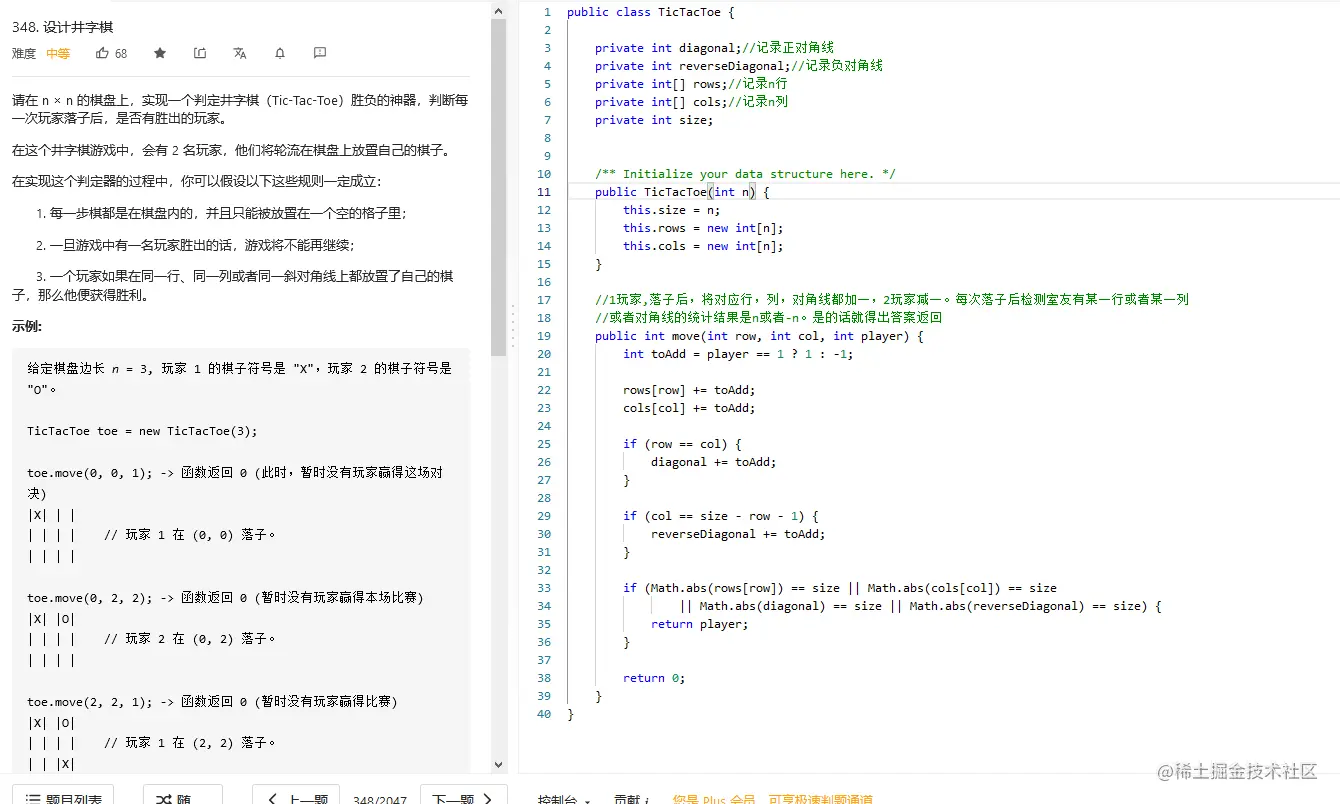Click the problem counter showing 348/2047
The width and height of the screenshot is (1340, 804).
380,798
